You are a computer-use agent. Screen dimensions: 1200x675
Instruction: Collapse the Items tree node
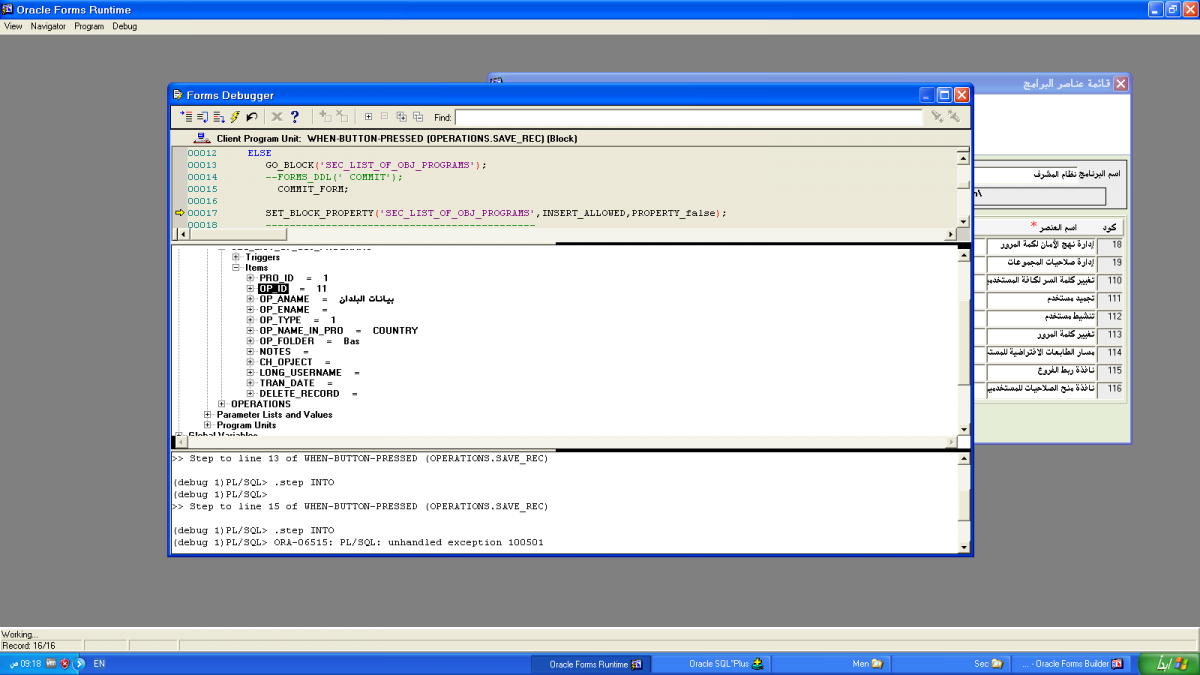236,268
